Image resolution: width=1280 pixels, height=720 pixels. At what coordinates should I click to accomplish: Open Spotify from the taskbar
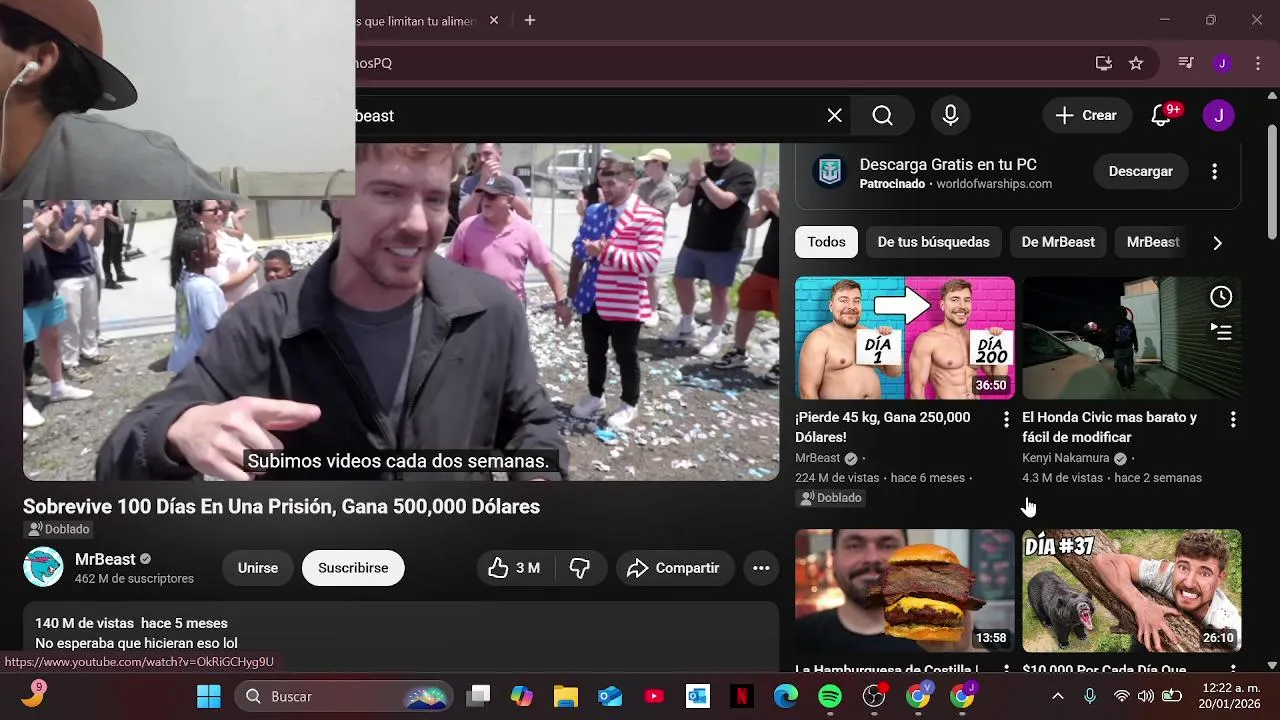(x=830, y=696)
